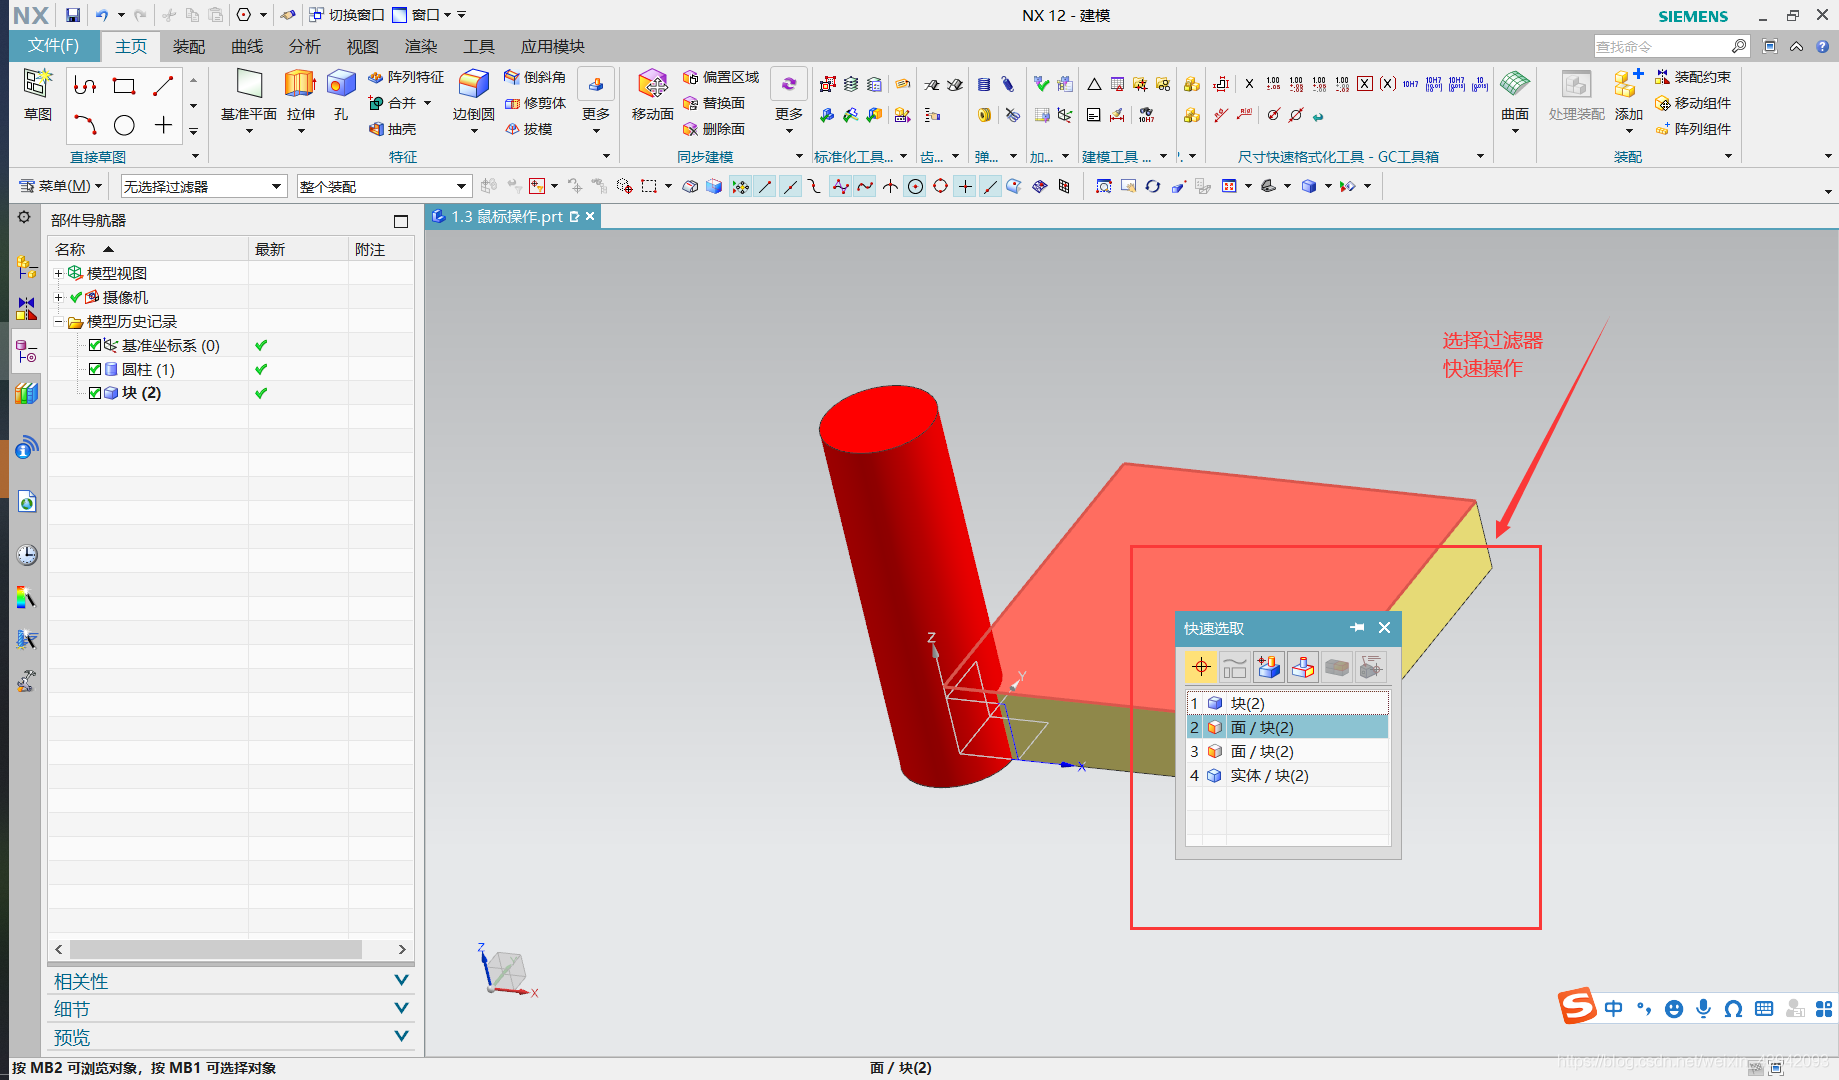1839x1080 pixels.
Task: Click the Part Navigator horizontal scrollbar
Action: coord(216,949)
